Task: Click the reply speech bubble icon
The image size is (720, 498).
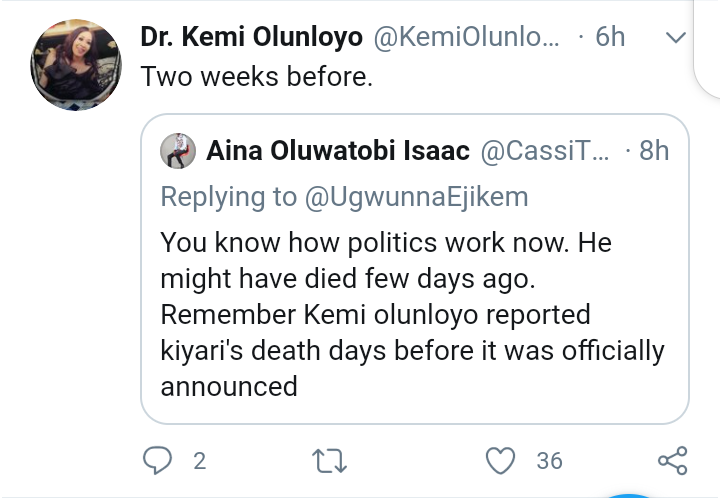Action: tap(158, 460)
